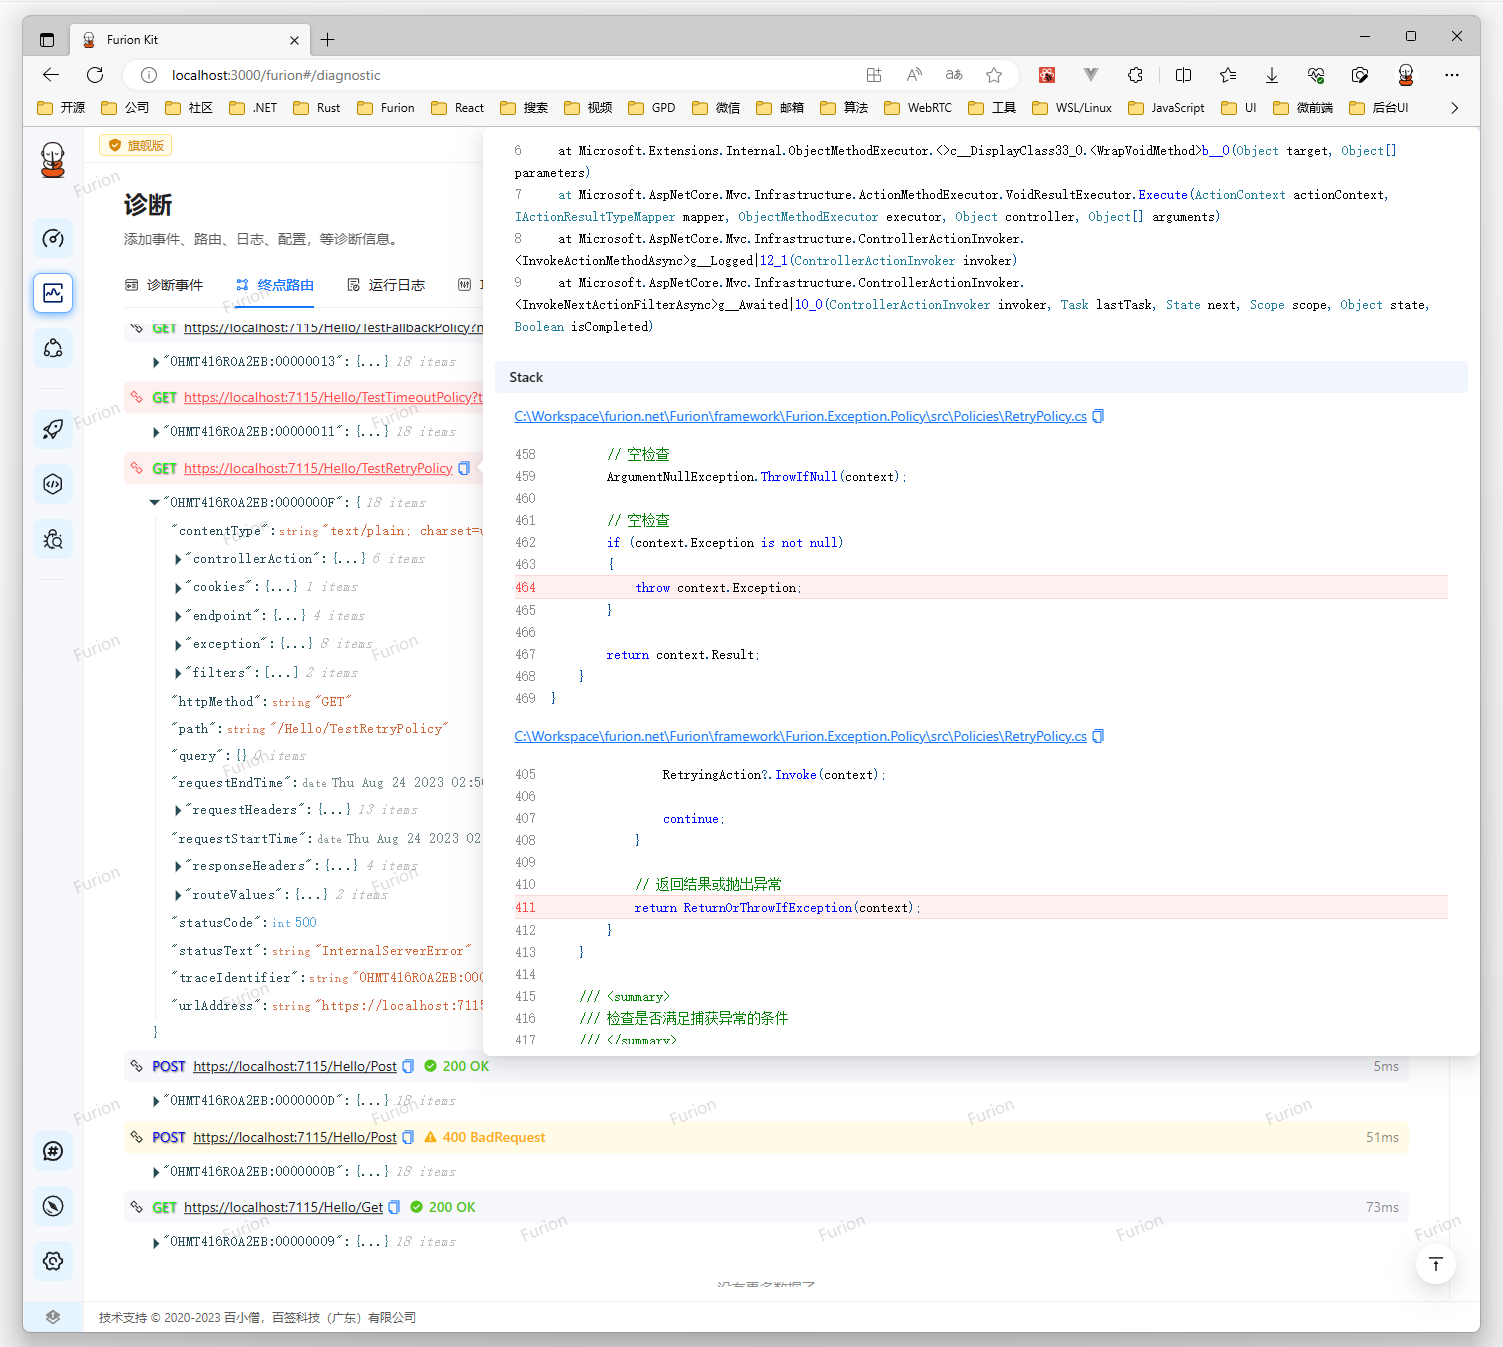This screenshot has height=1347, width=1503.
Task: Open the browser downloads icon
Action: [x=1272, y=75]
